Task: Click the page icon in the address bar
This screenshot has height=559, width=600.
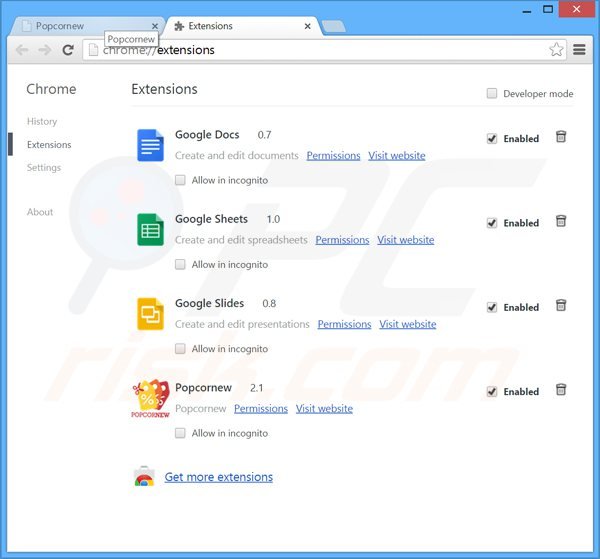Action: point(93,50)
